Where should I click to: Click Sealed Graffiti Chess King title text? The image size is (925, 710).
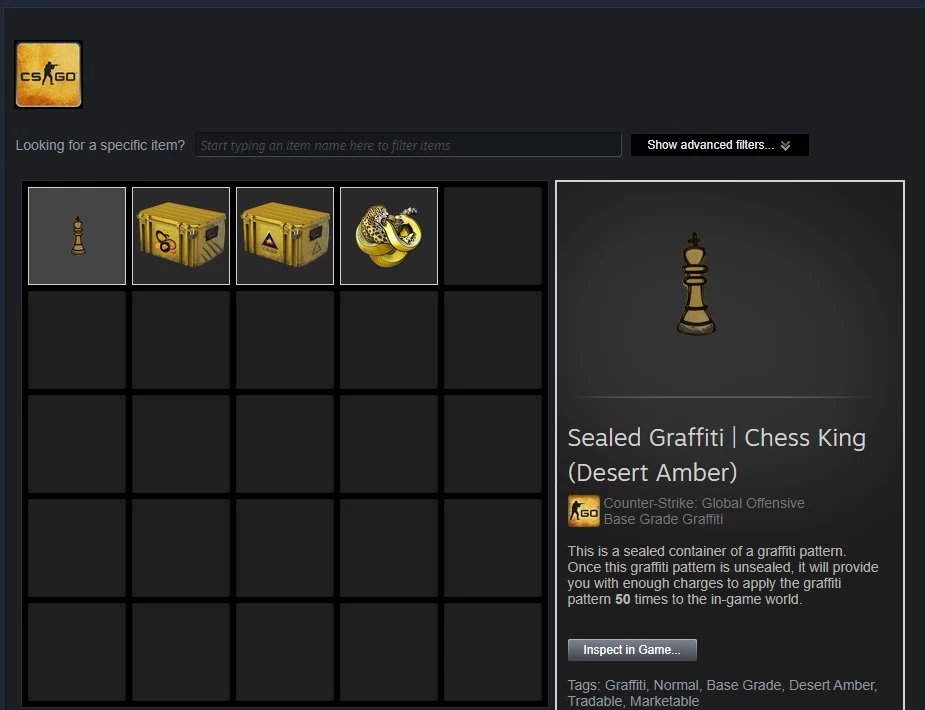click(x=717, y=455)
